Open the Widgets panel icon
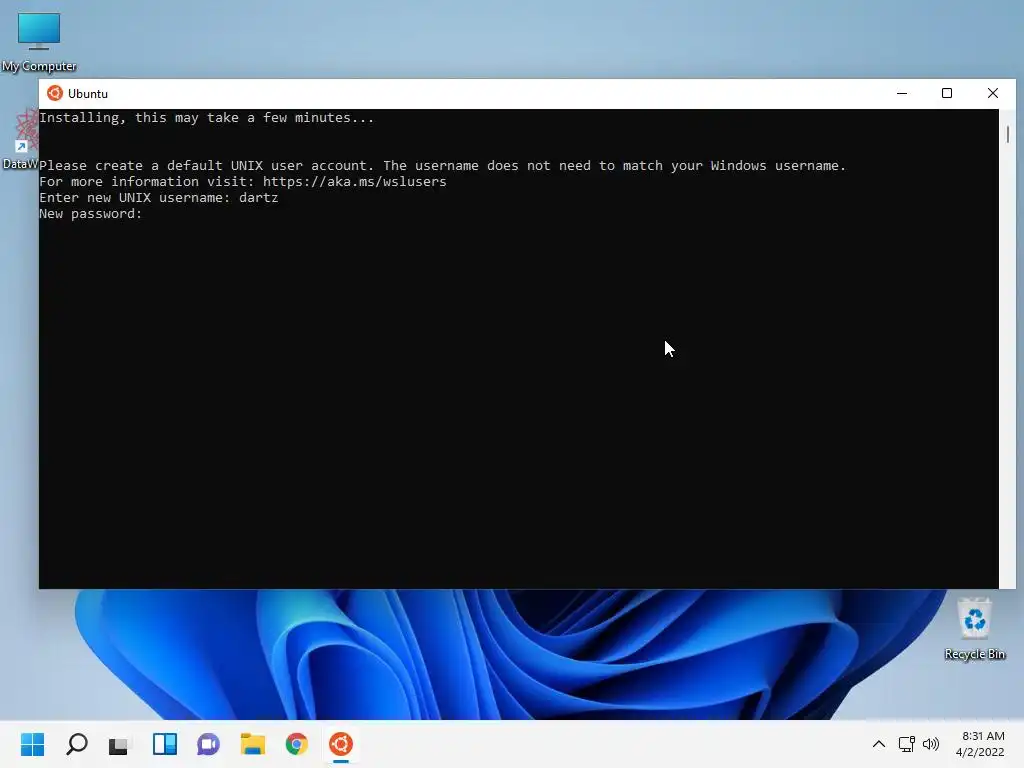This screenshot has height=768, width=1024. click(165, 744)
